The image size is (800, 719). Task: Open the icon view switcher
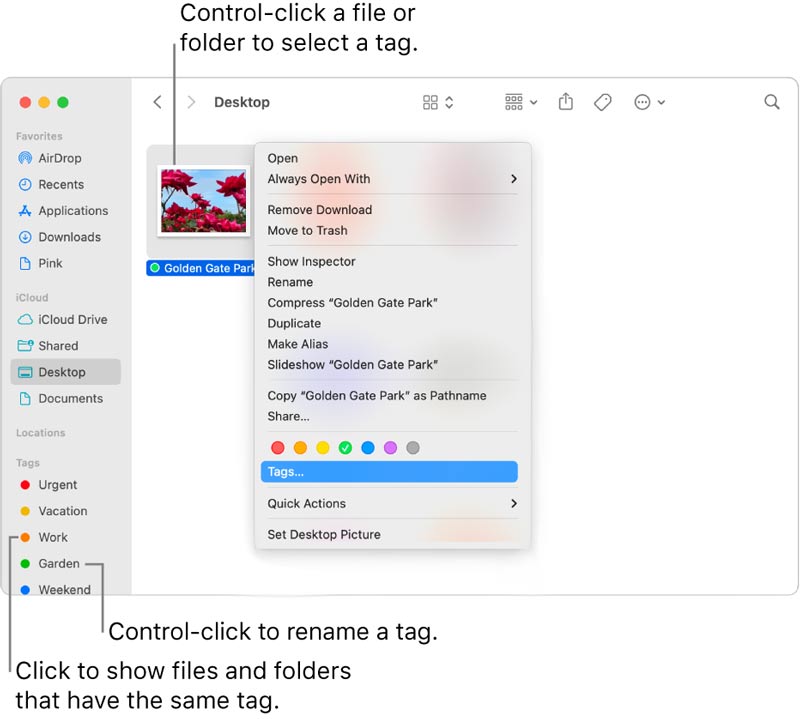point(438,103)
